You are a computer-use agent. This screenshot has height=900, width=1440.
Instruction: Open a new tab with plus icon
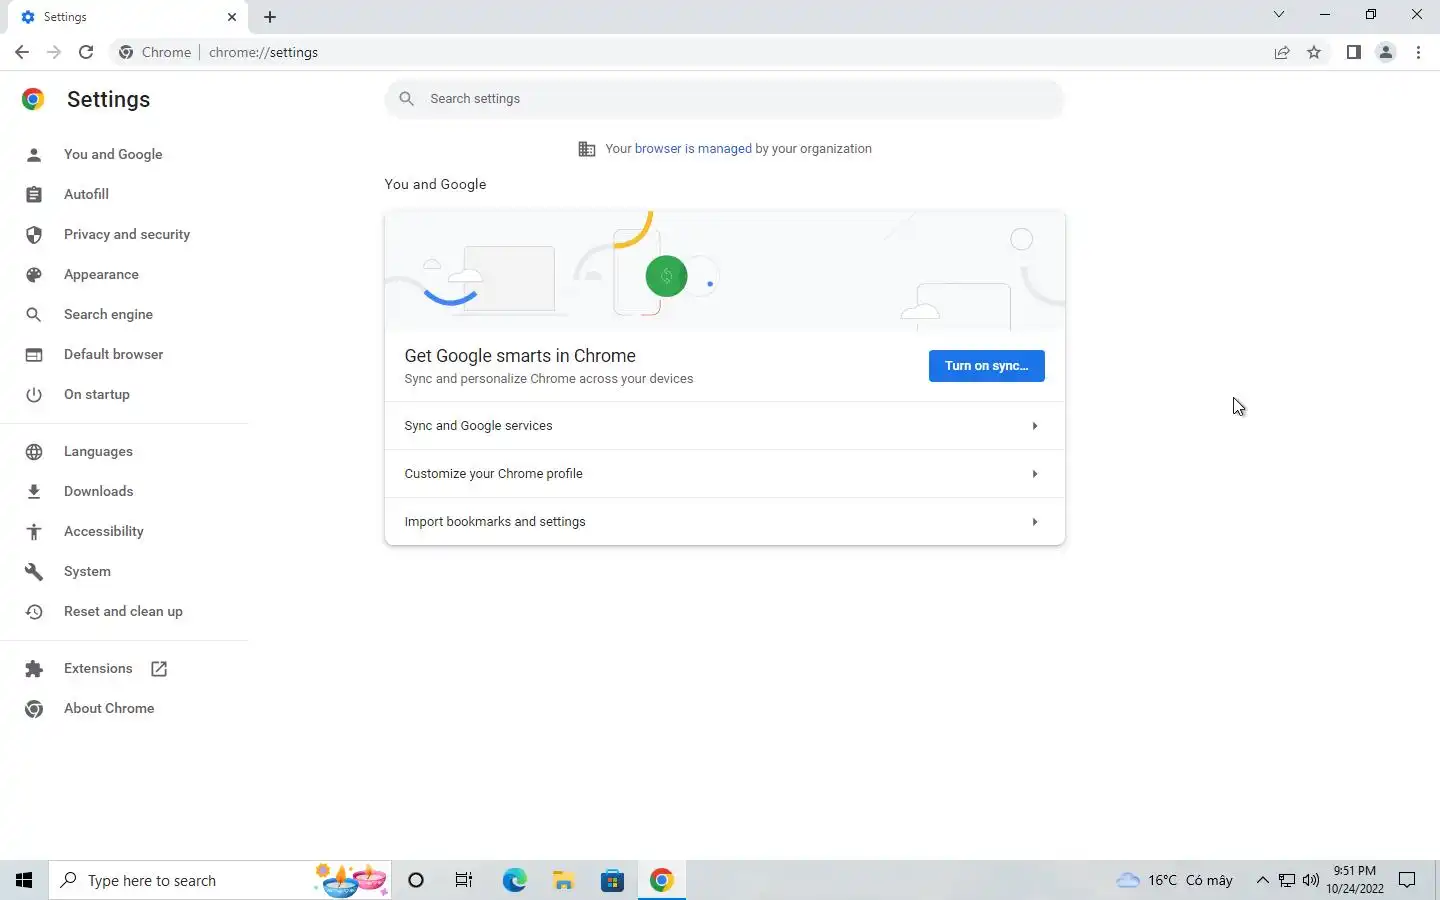(x=270, y=17)
